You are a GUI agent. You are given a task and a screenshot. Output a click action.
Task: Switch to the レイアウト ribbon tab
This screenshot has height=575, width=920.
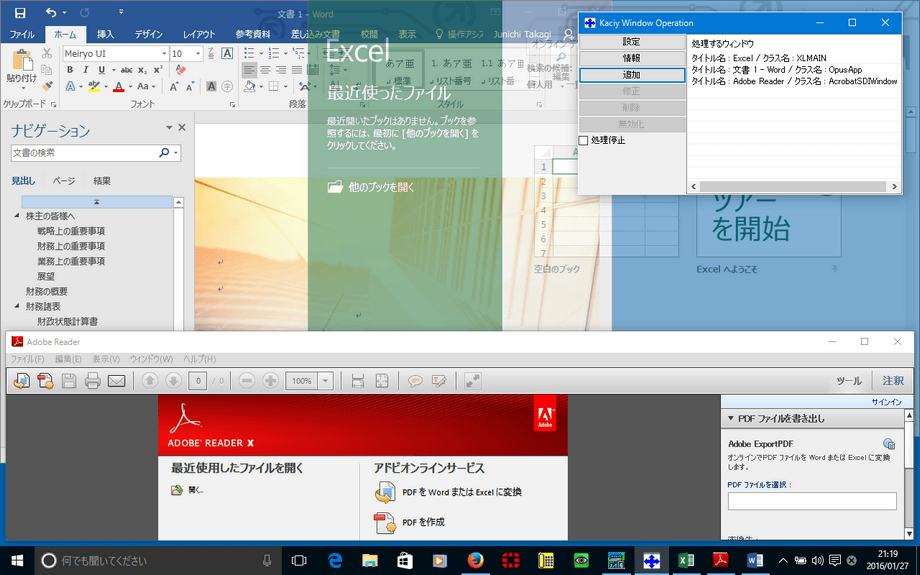coord(199,34)
